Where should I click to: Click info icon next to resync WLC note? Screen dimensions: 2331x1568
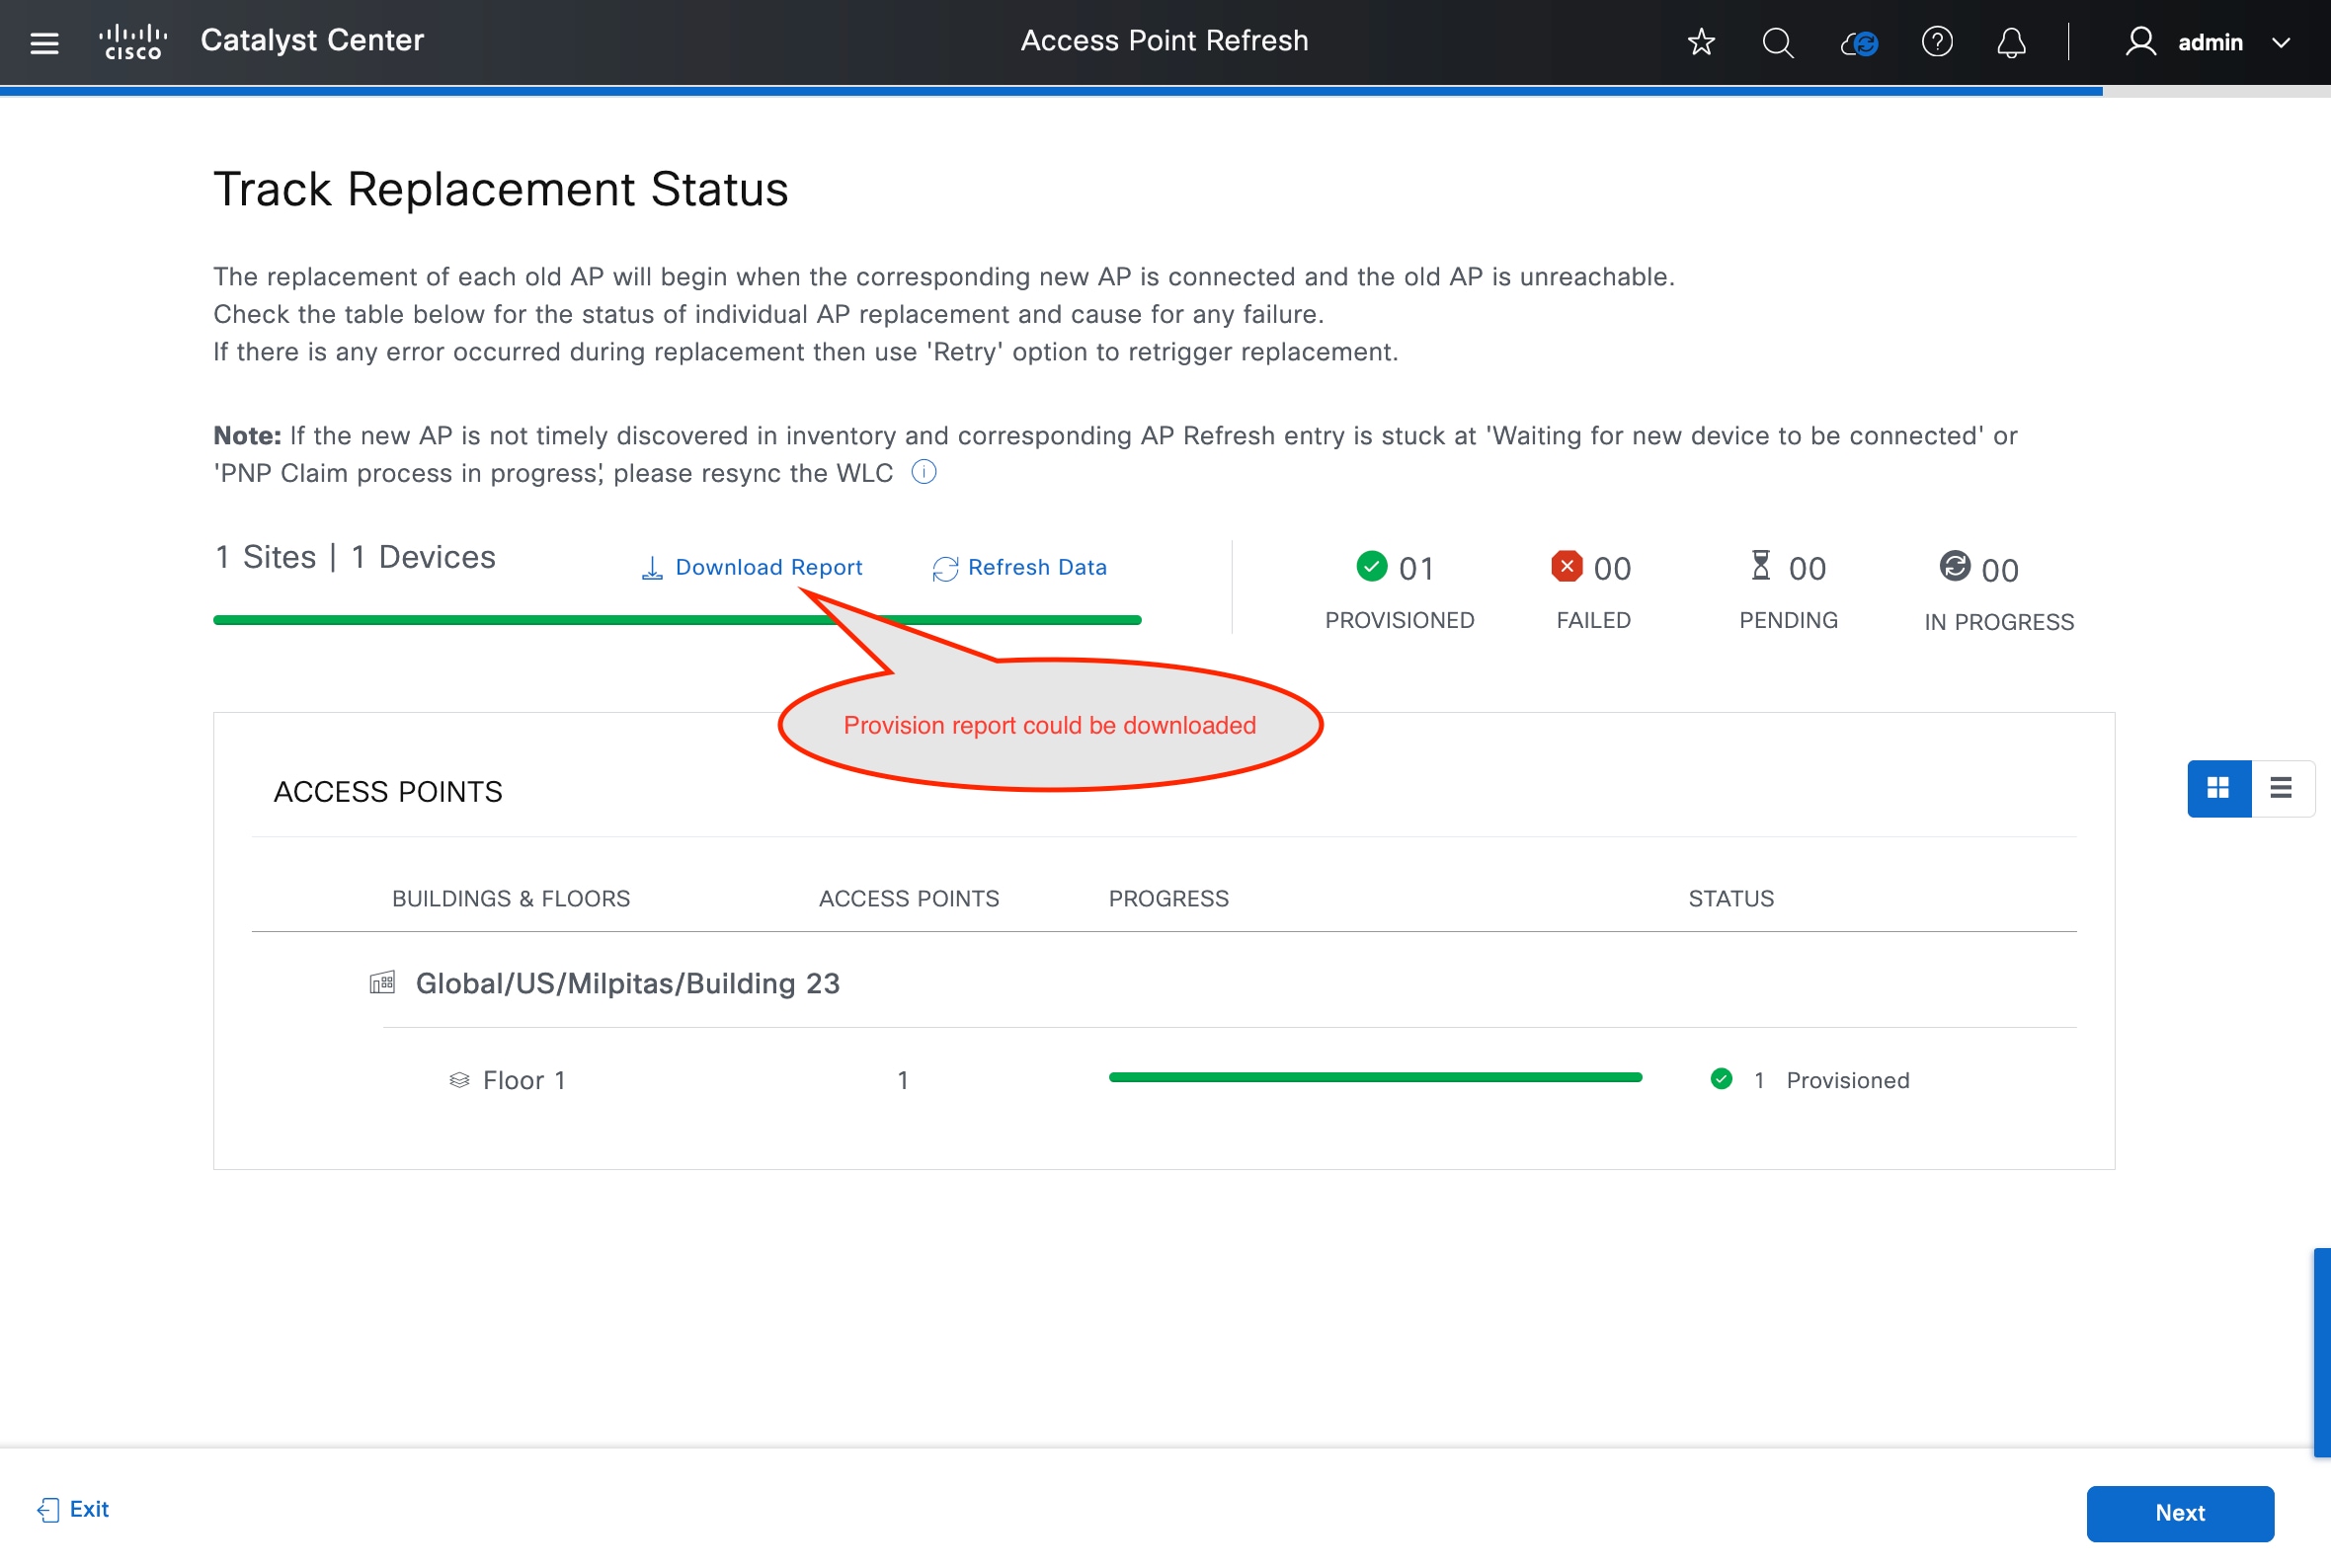(x=924, y=472)
